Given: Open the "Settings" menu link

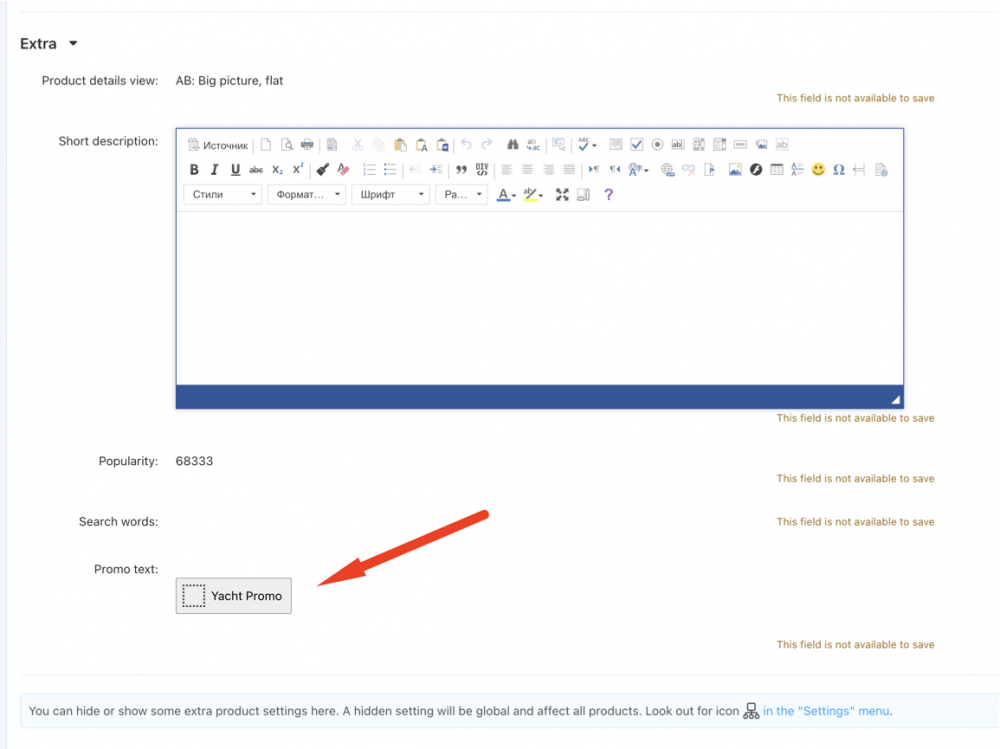Looking at the screenshot, I should coord(825,711).
